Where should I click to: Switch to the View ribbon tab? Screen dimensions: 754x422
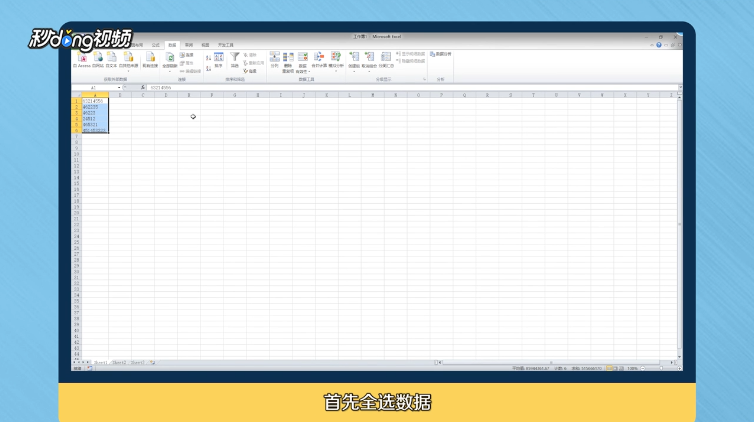point(205,45)
